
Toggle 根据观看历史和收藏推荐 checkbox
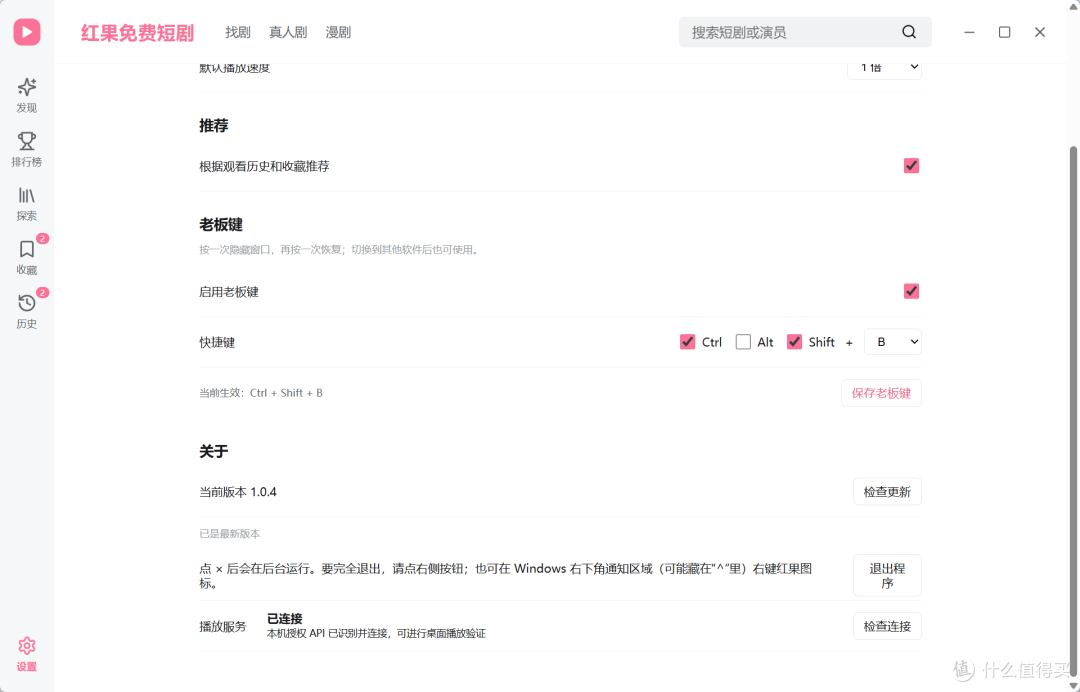pyautogui.click(x=911, y=166)
